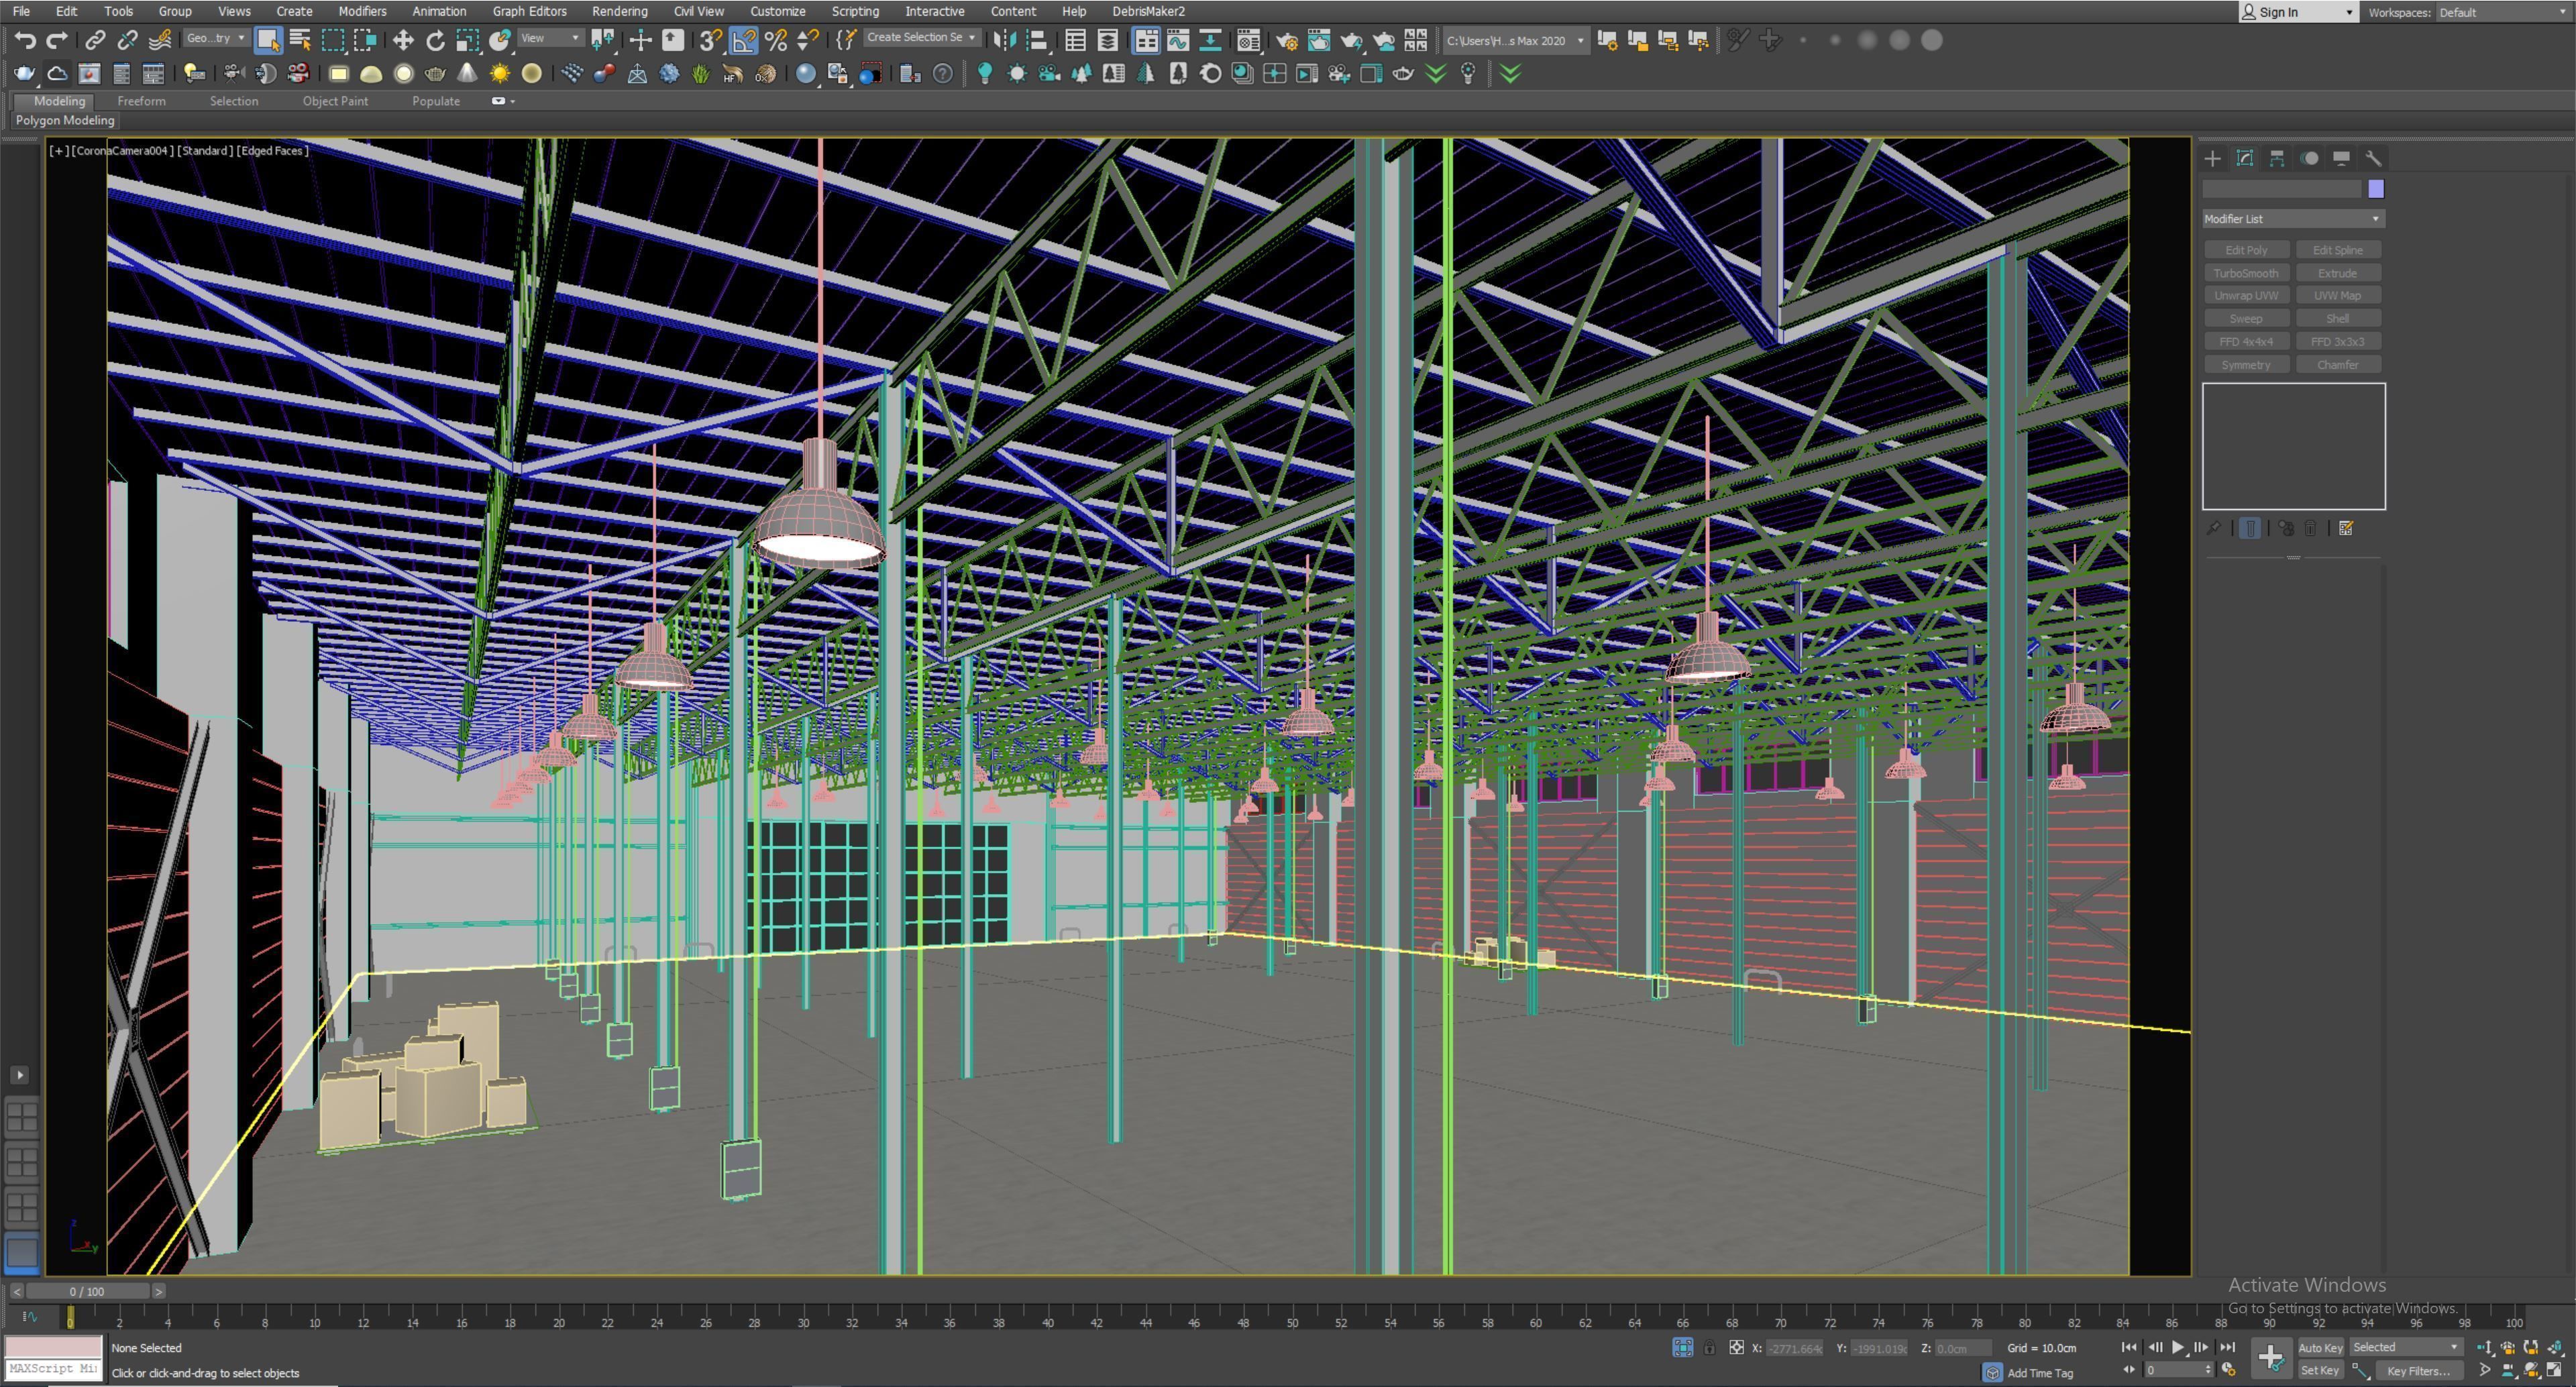Toggle Show End Result in modifier stack
Screen dimensions: 2576x1387
[x=2250, y=528]
